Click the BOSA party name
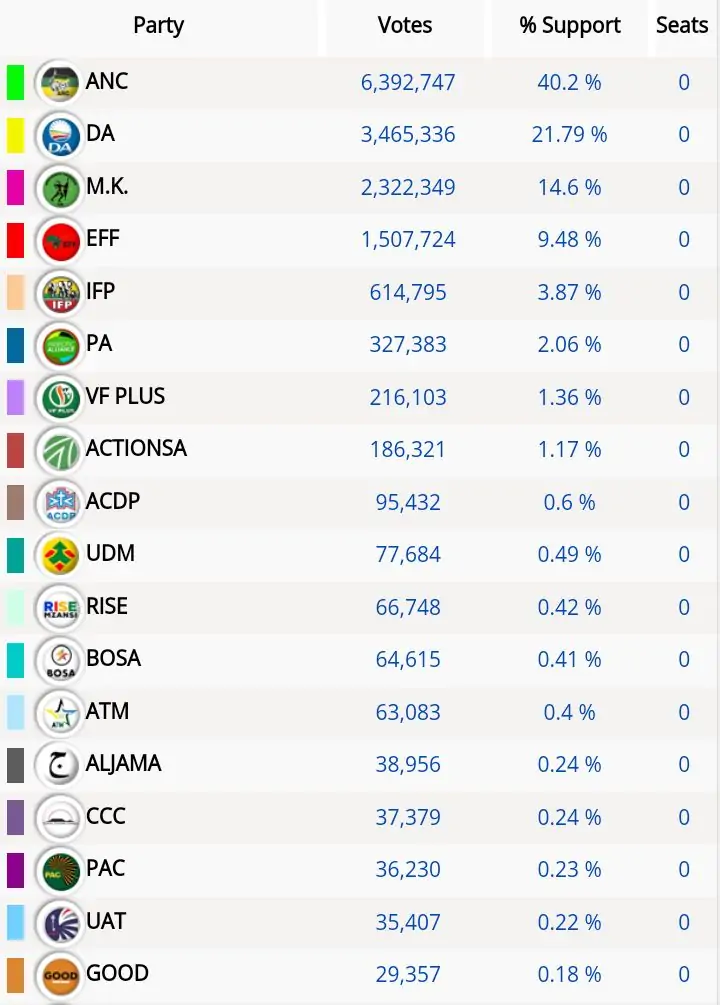720x1005 pixels. coord(113,658)
